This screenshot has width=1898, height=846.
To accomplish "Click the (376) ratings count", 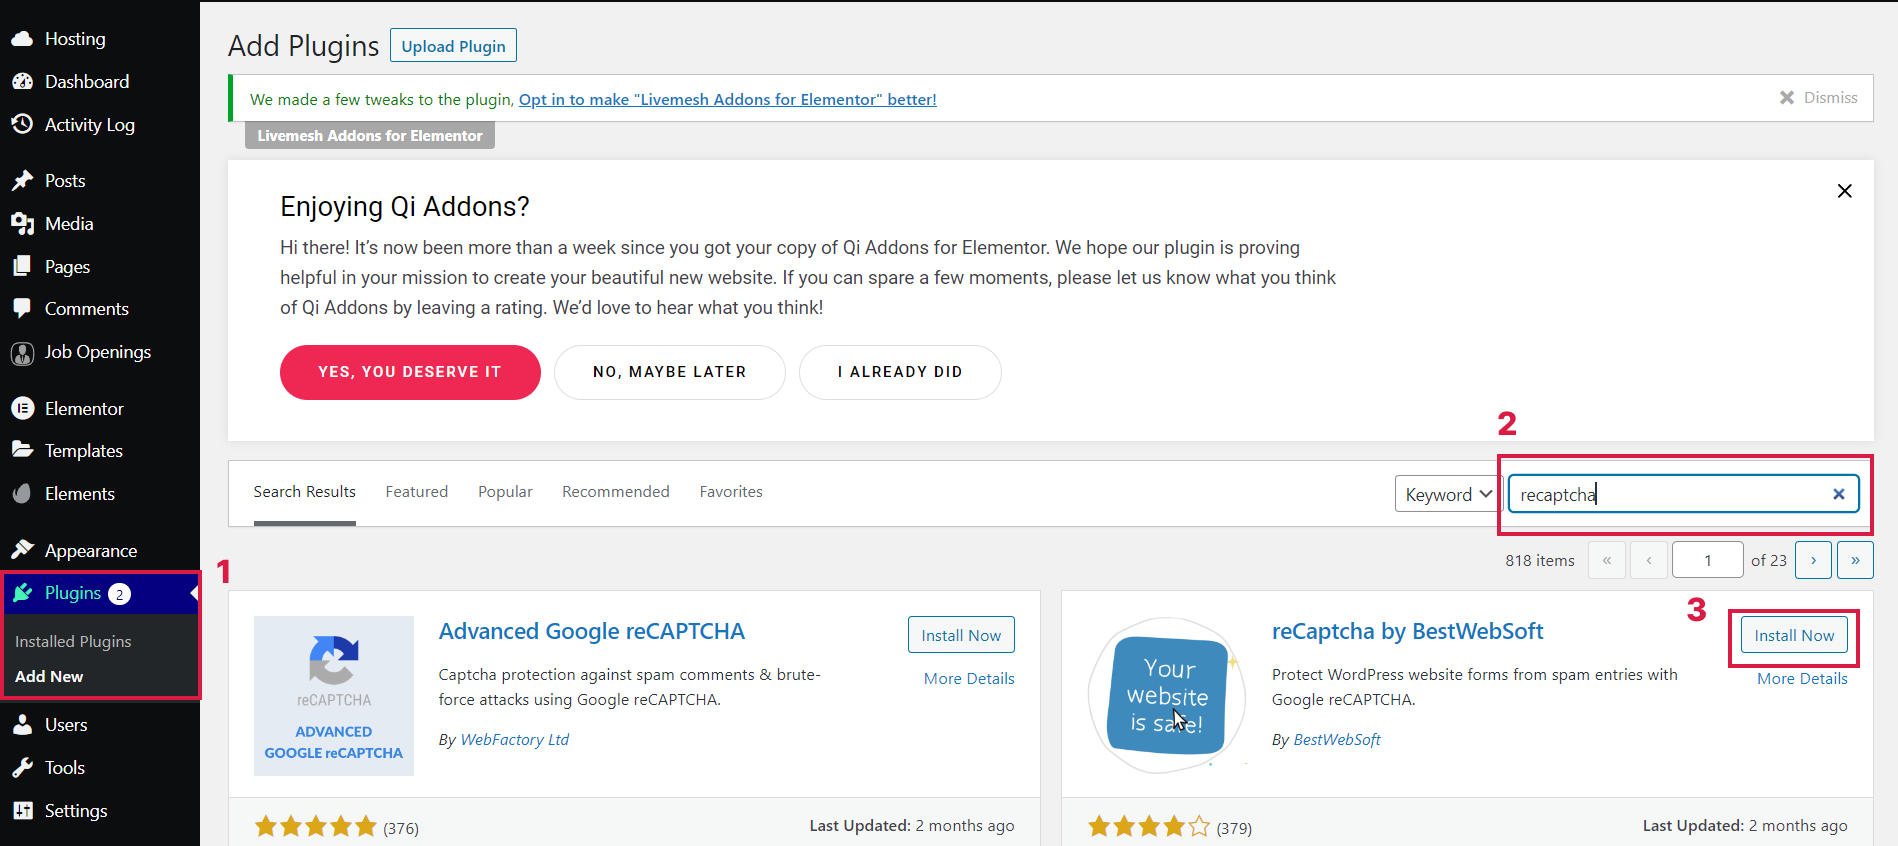I will point(401,828).
